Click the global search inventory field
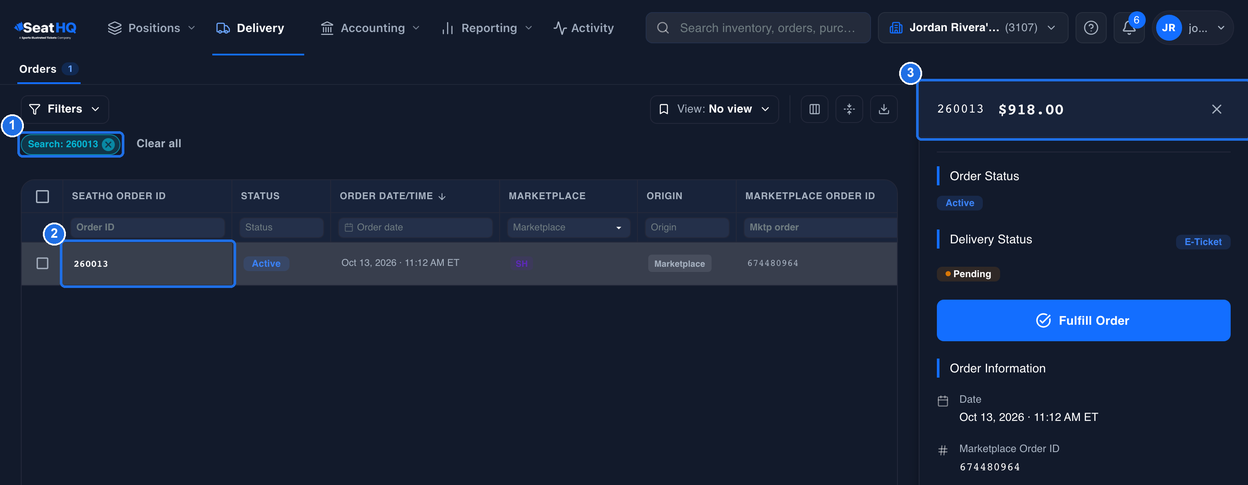Screen dimensions: 1248x485 [x=758, y=28]
